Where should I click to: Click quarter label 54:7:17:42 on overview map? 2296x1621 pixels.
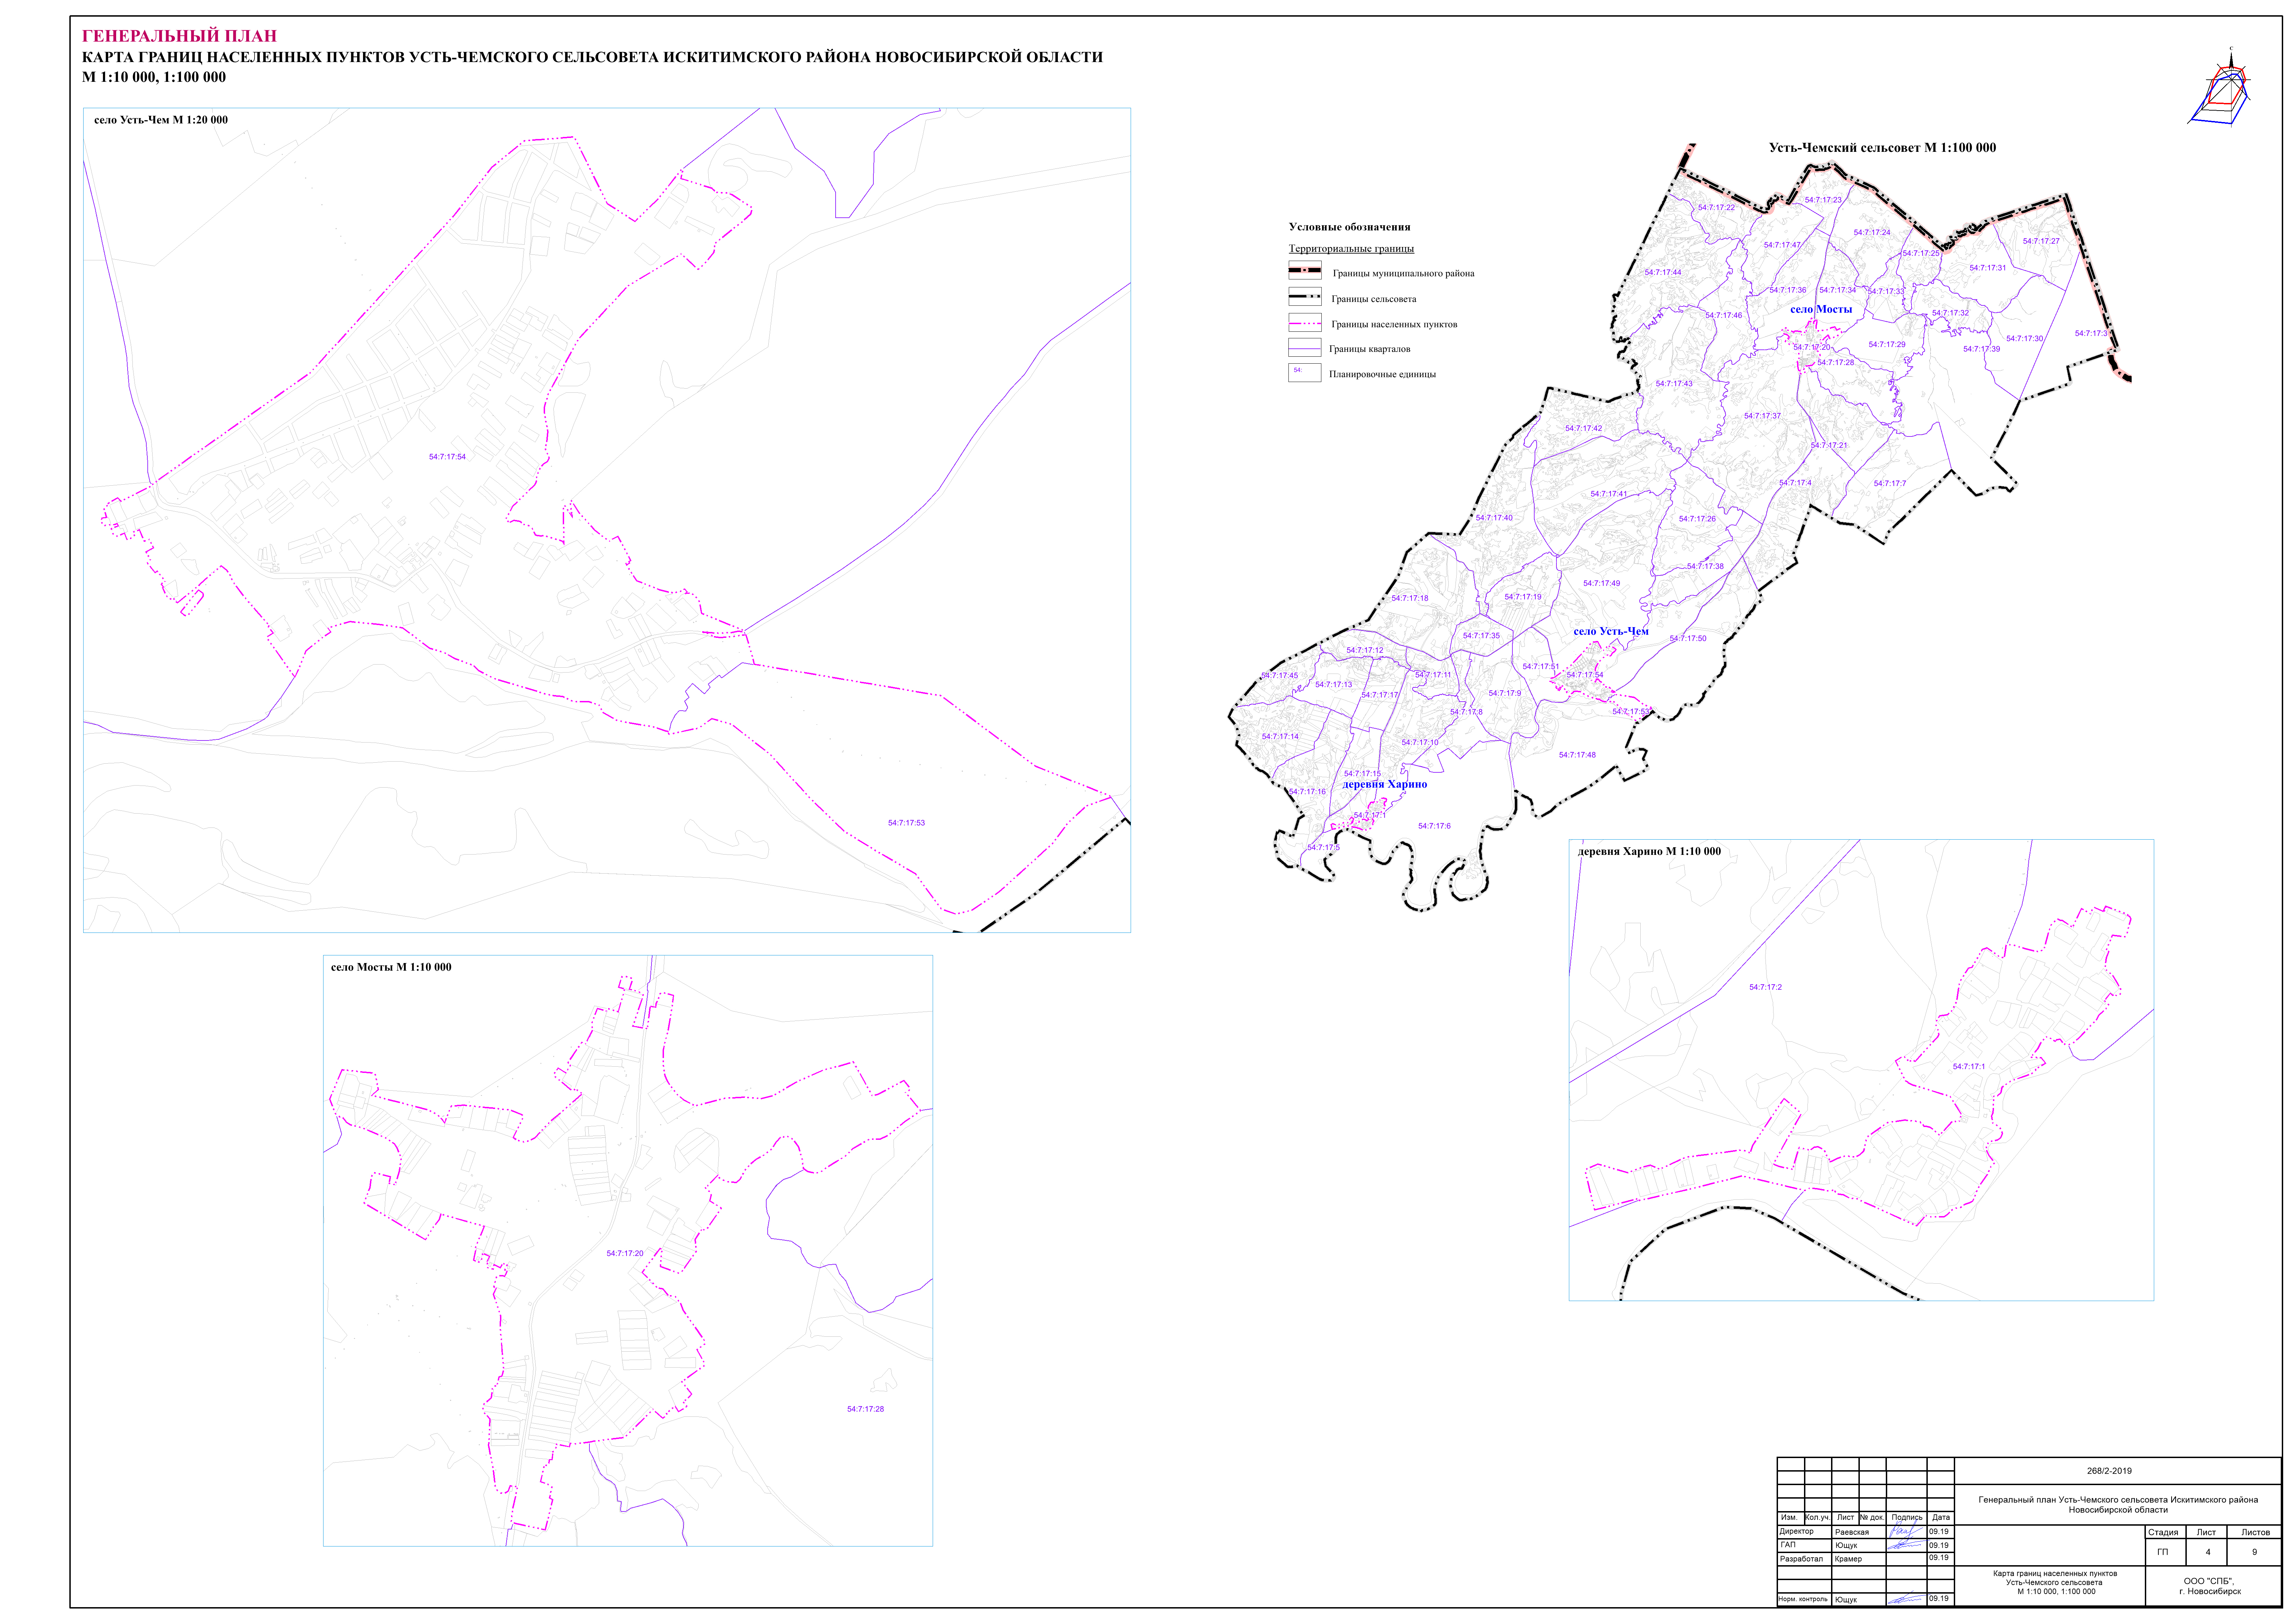tap(1583, 428)
